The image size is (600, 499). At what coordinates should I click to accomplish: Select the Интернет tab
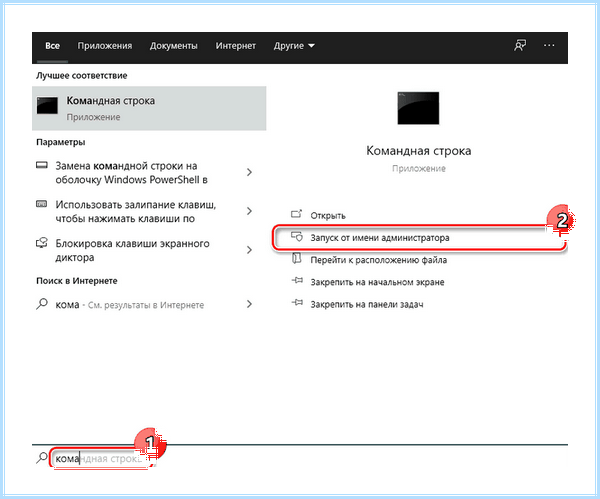[236, 46]
